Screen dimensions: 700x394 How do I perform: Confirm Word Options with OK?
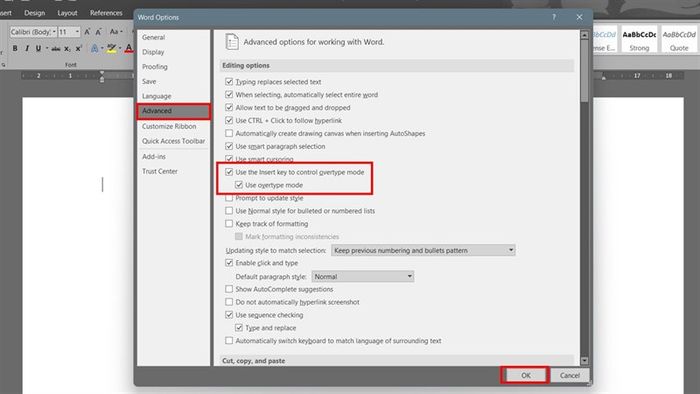click(x=525, y=375)
